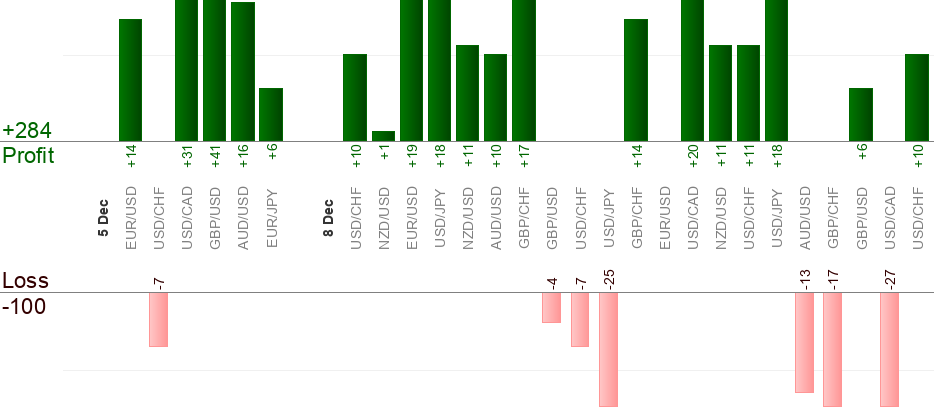Click the tiny +1 NZD/USD profit bar

tap(383, 136)
